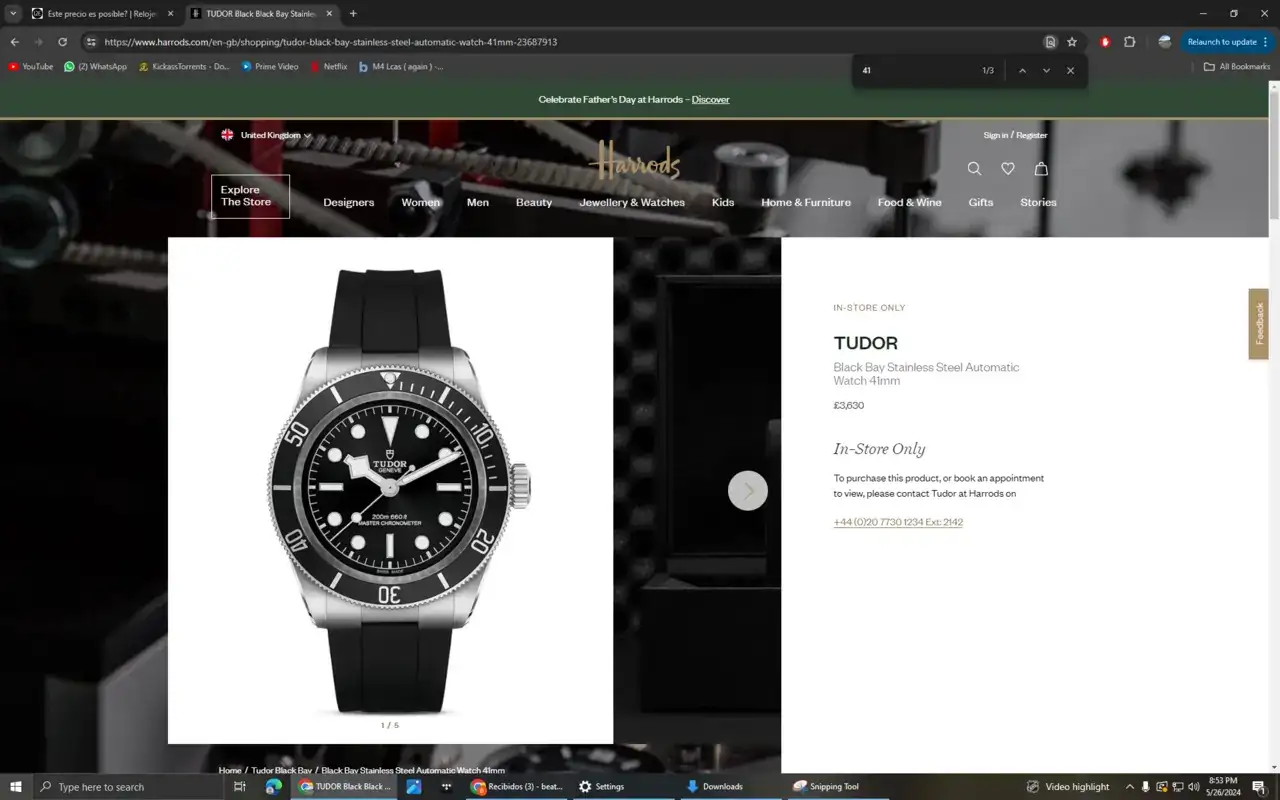This screenshot has width=1280, height=800.
Task: Reload the page in Chrome
Action: [62, 42]
